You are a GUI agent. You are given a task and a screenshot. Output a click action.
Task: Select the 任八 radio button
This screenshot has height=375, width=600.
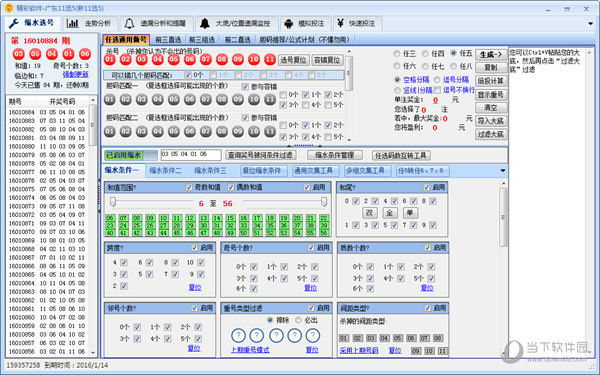(x=453, y=66)
